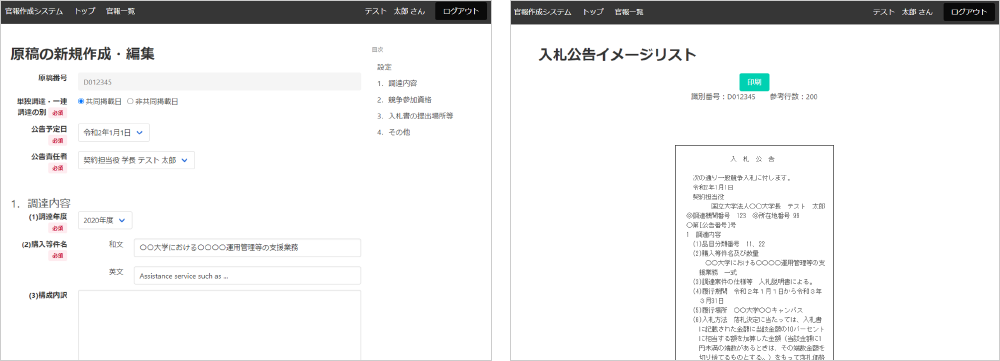Click 官報作成システム brand in right window

tap(542, 11)
